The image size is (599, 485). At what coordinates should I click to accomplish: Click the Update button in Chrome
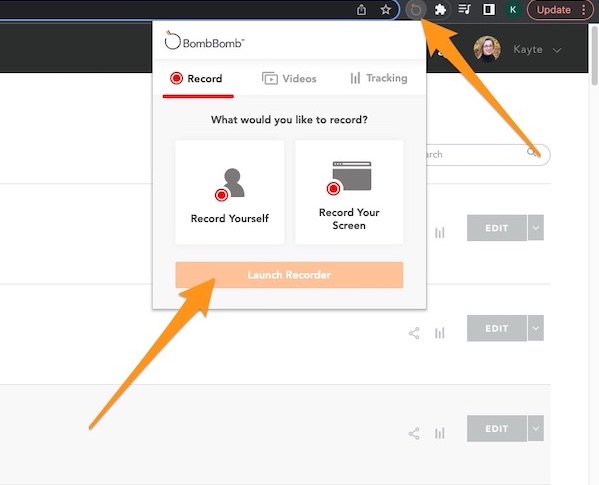coord(559,10)
